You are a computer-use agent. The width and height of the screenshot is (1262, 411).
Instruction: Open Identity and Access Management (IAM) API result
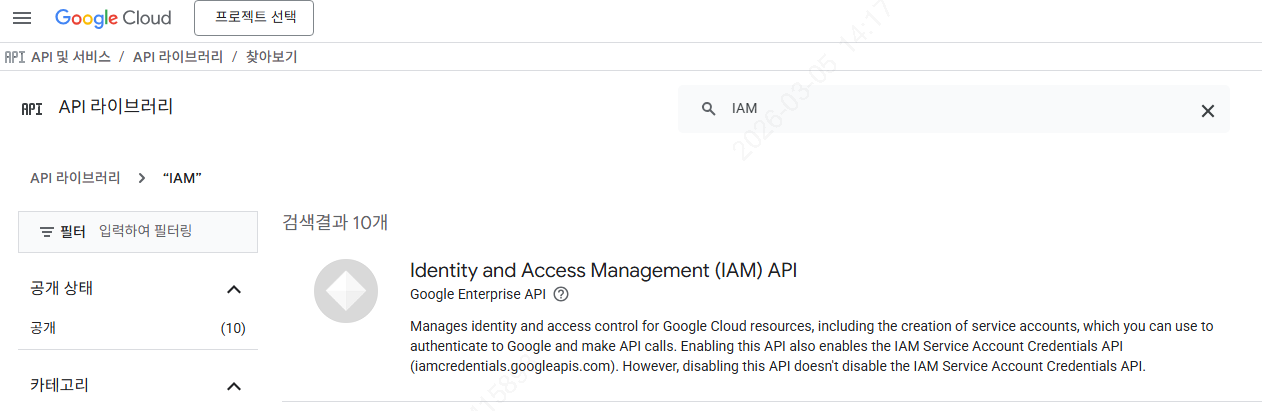pos(604,270)
